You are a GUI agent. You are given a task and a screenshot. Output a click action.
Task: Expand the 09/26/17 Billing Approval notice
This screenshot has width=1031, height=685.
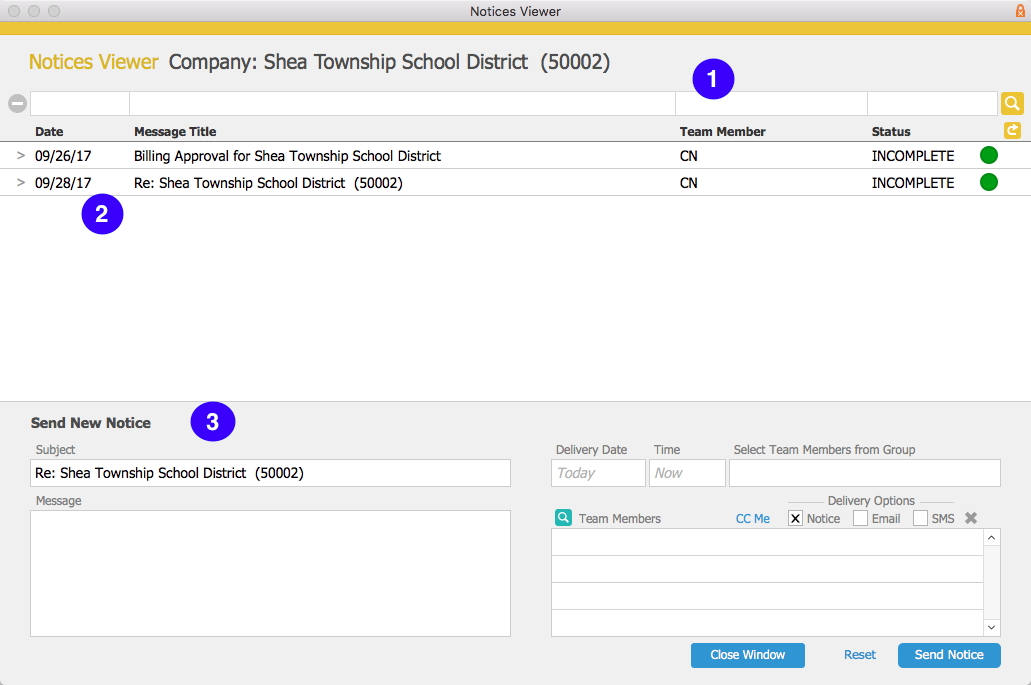(20, 155)
